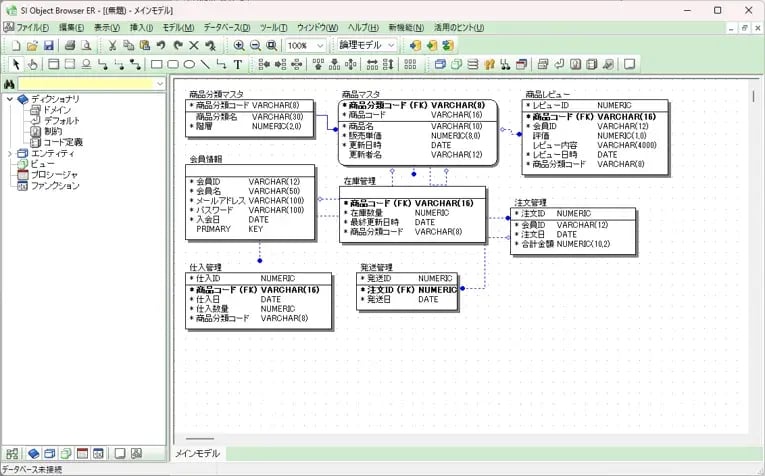Select プロシージャ in the object tree
The height and width of the screenshot is (476, 765).
coord(54,175)
